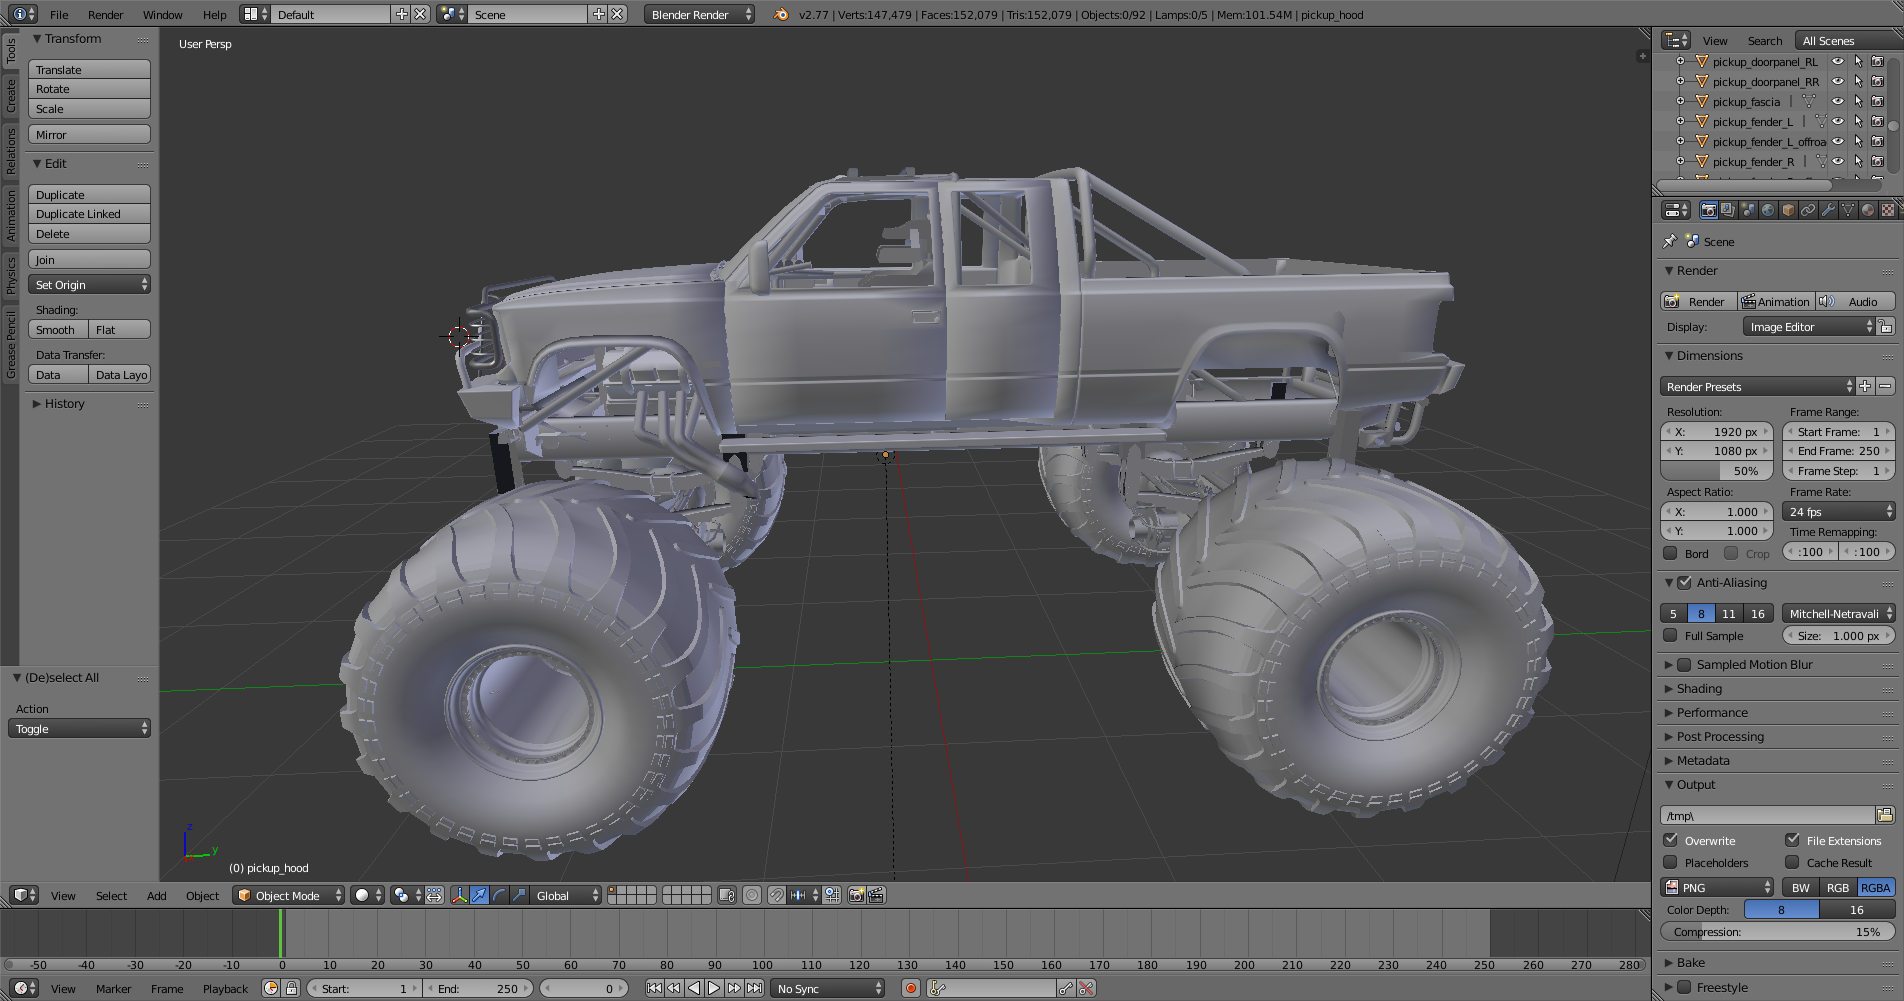Viewport: 1904px width, 1001px height.
Task: Enable the Full Sample checkbox
Action: pyautogui.click(x=1671, y=636)
